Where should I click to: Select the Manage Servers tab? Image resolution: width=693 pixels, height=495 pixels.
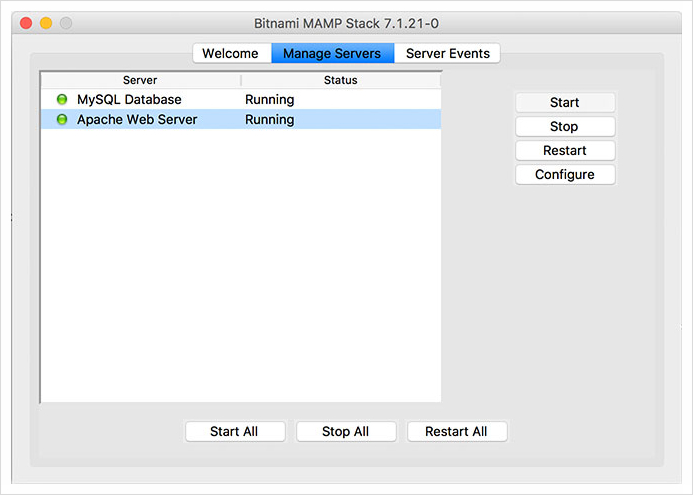(332, 53)
